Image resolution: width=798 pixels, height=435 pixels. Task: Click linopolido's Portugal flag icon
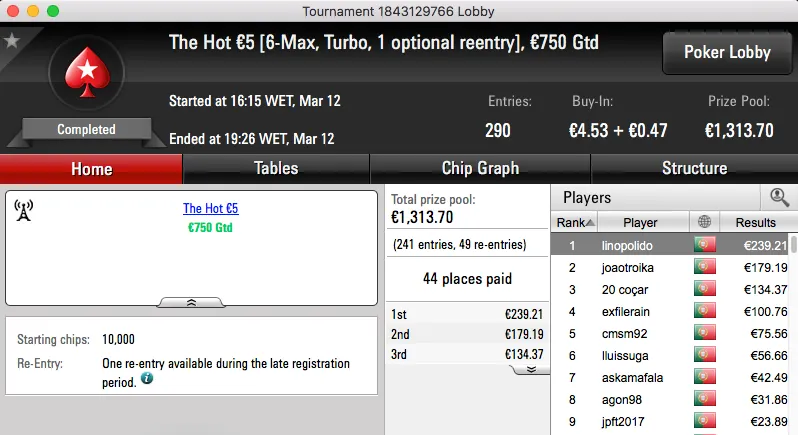(706, 245)
